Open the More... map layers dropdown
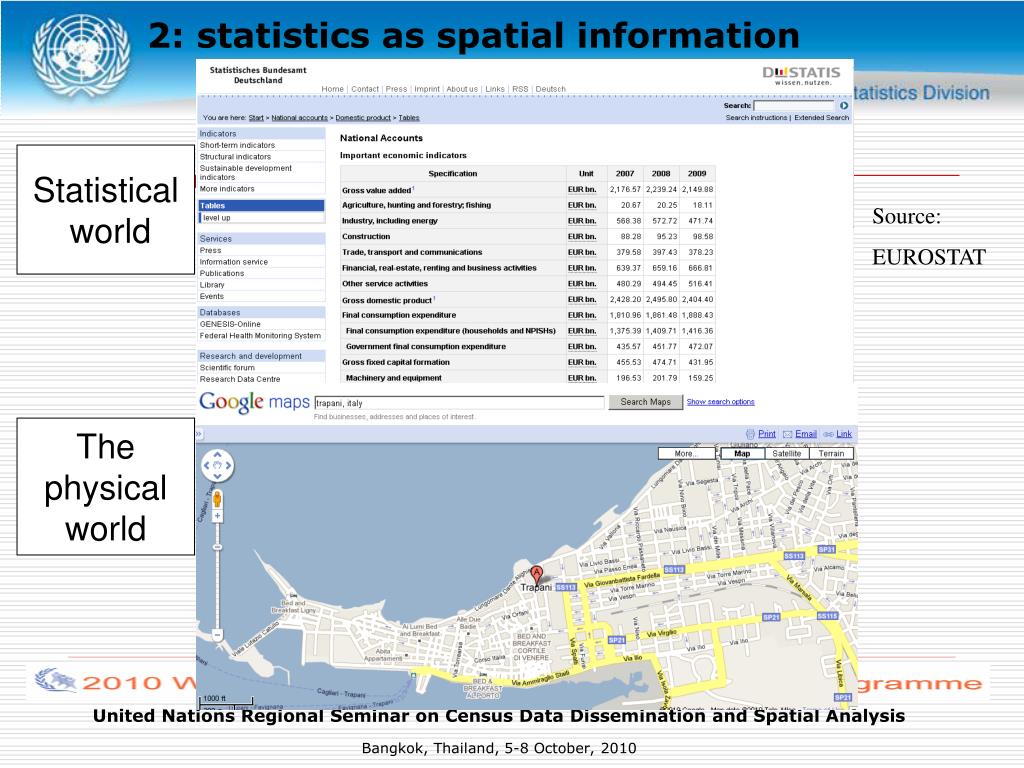Screen dimensions: 1024x768 (686, 453)
